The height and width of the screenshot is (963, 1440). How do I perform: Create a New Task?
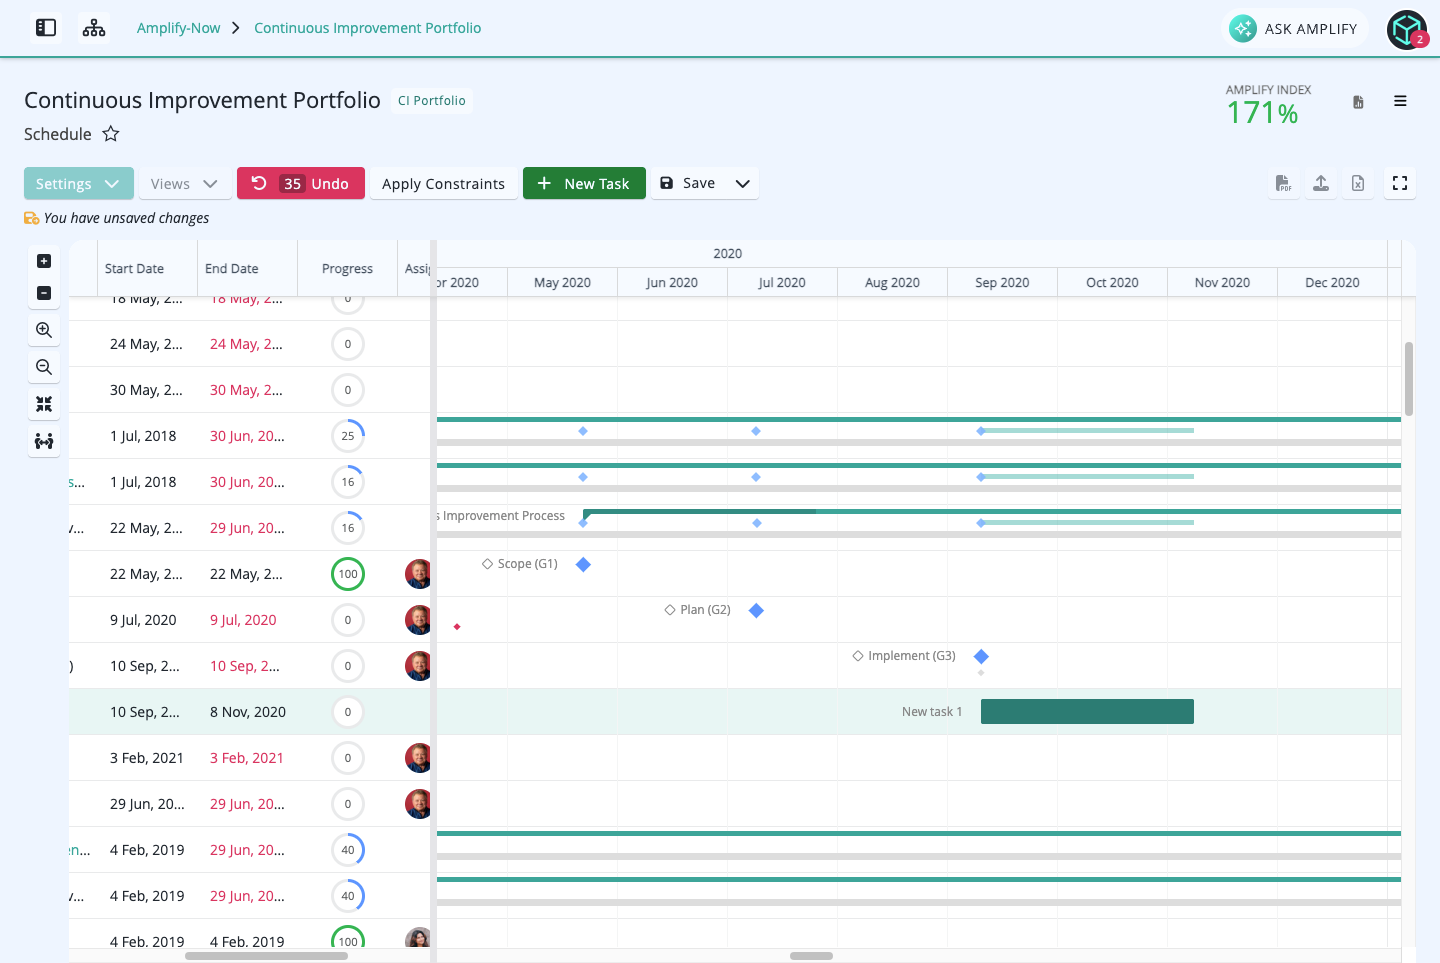[584, 183]
